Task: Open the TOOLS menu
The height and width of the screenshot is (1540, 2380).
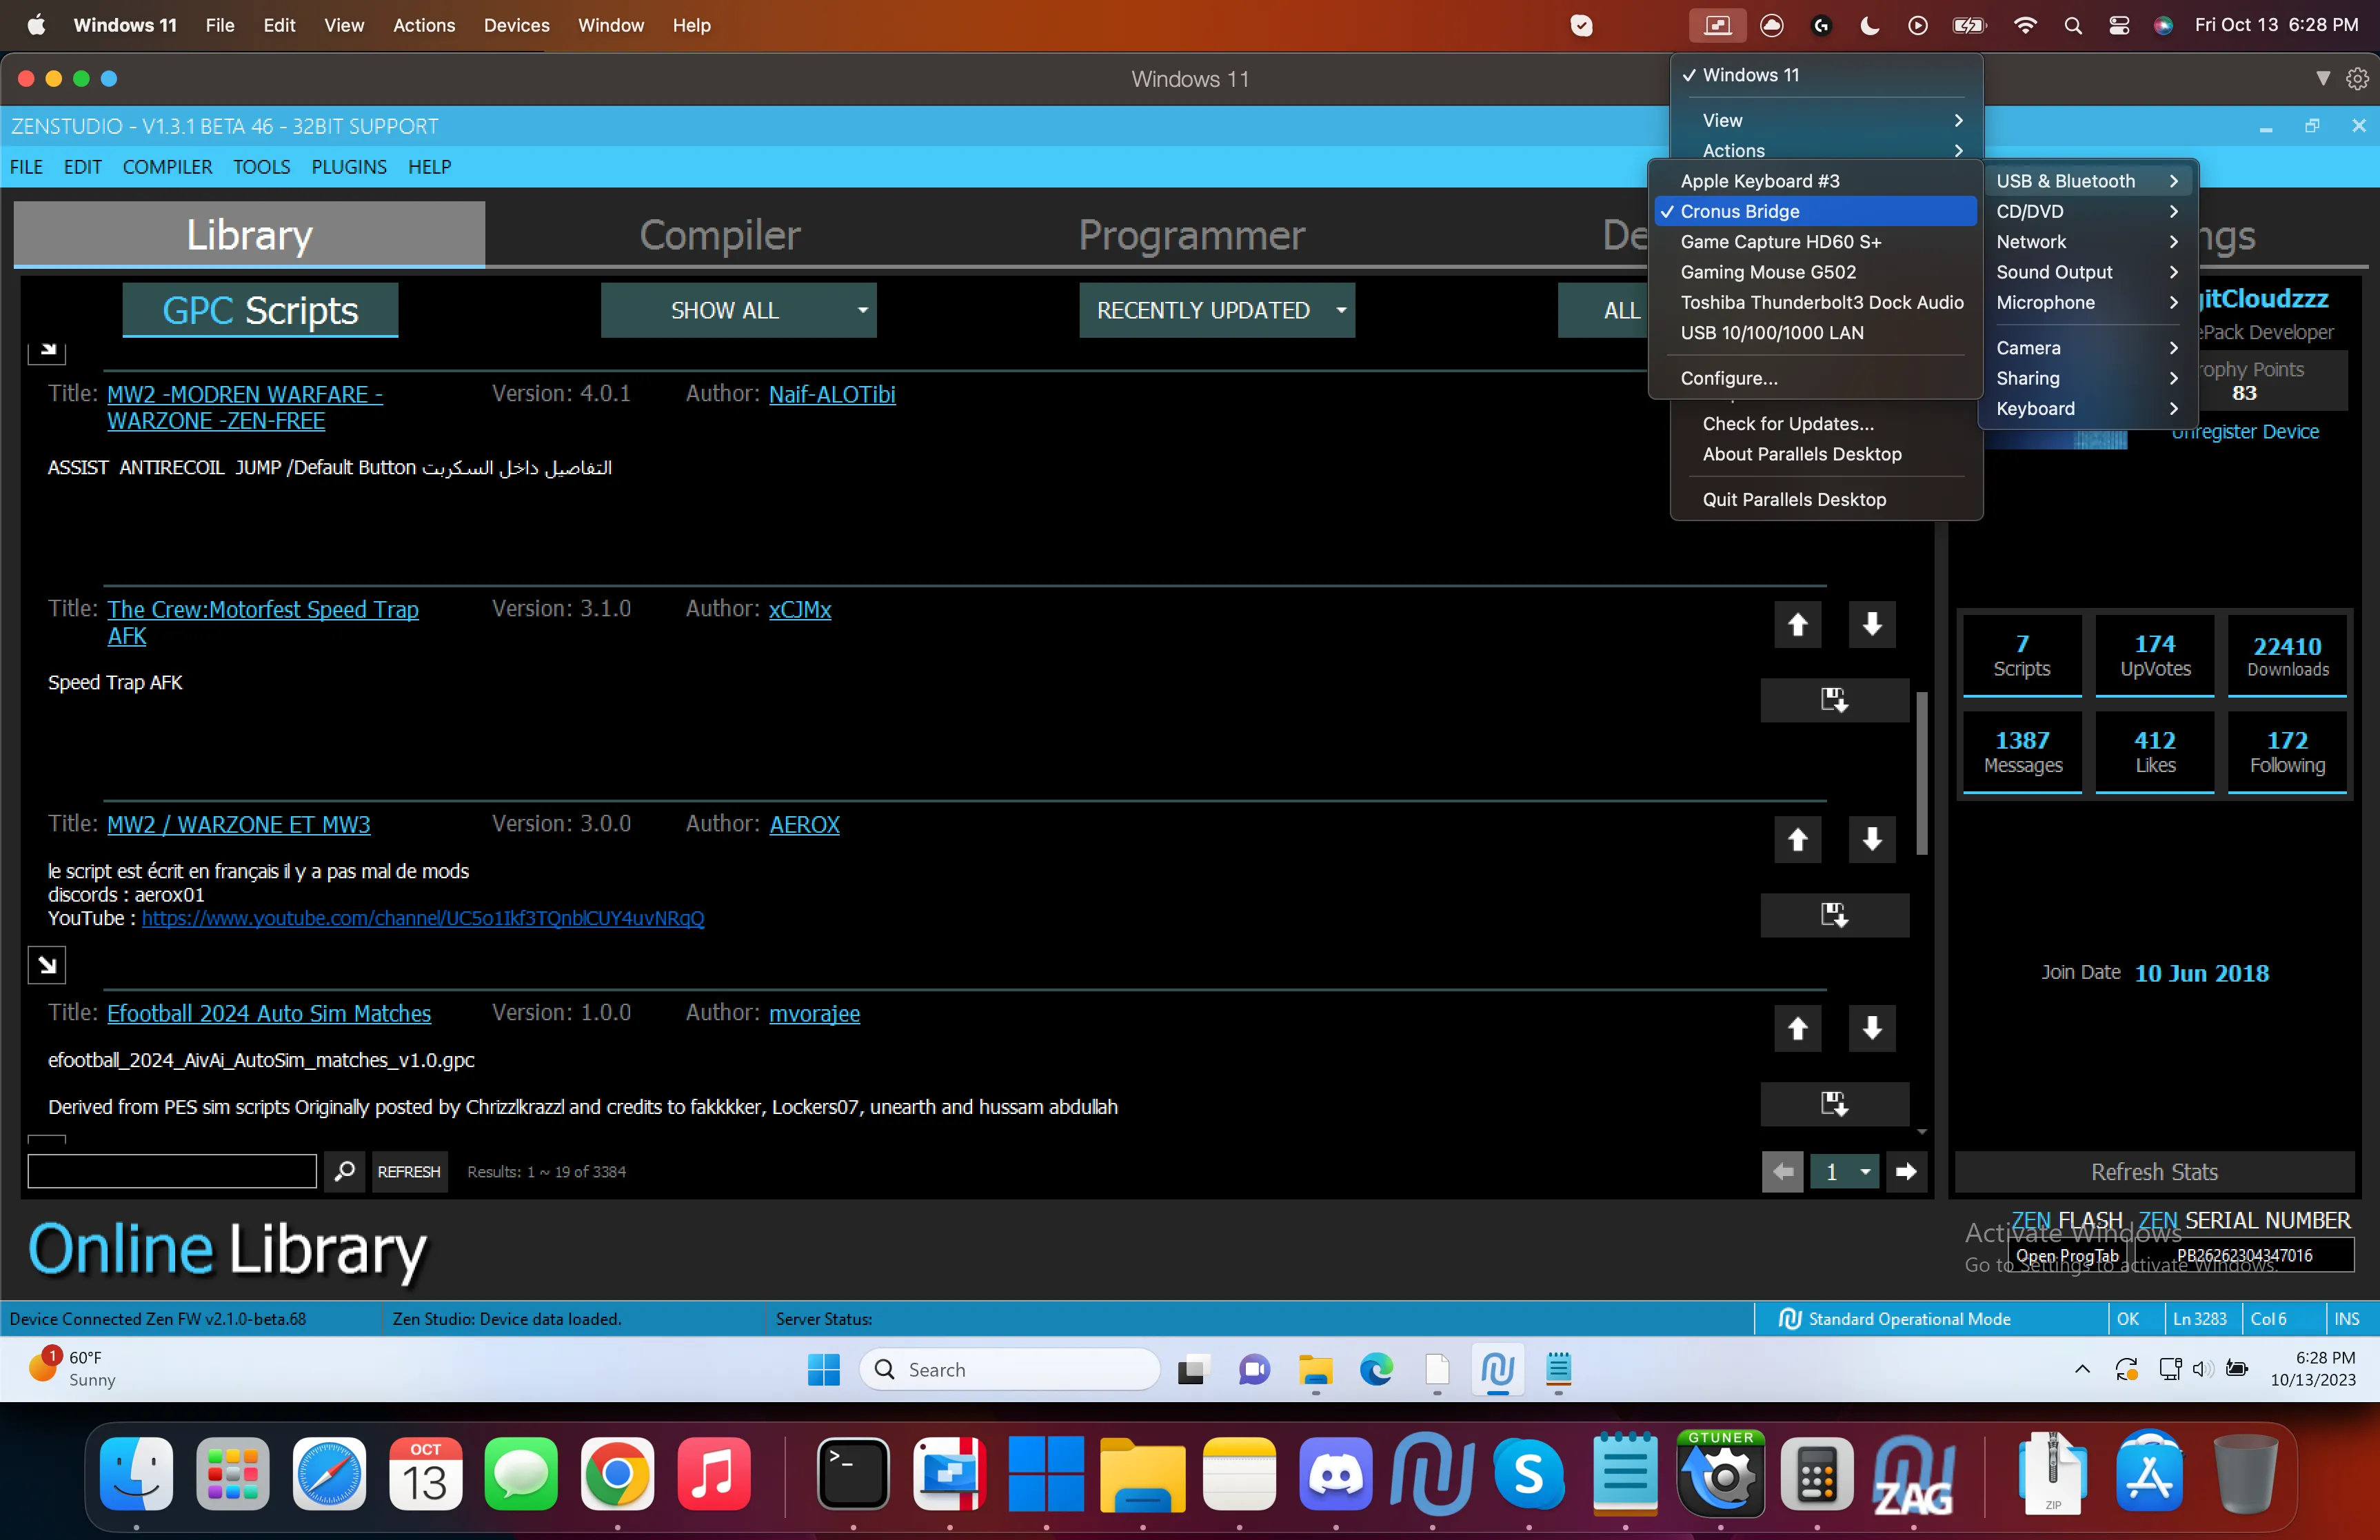Action: (x=261, y=167)
